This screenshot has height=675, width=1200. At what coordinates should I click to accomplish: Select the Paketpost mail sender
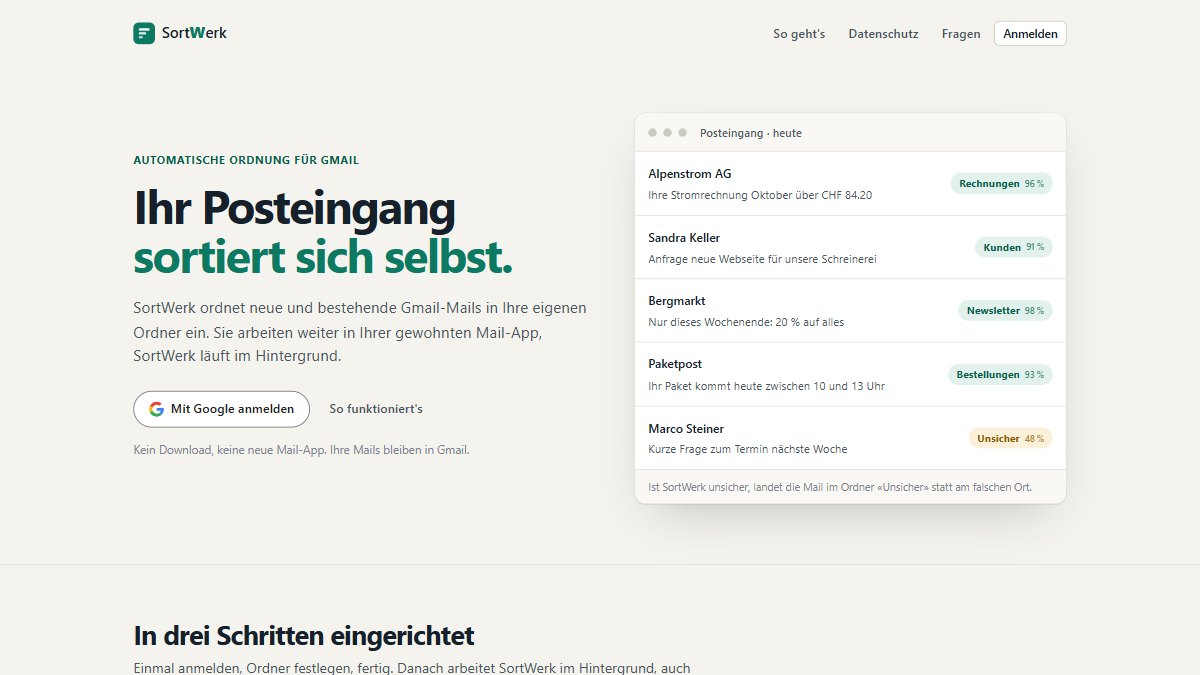675,364
